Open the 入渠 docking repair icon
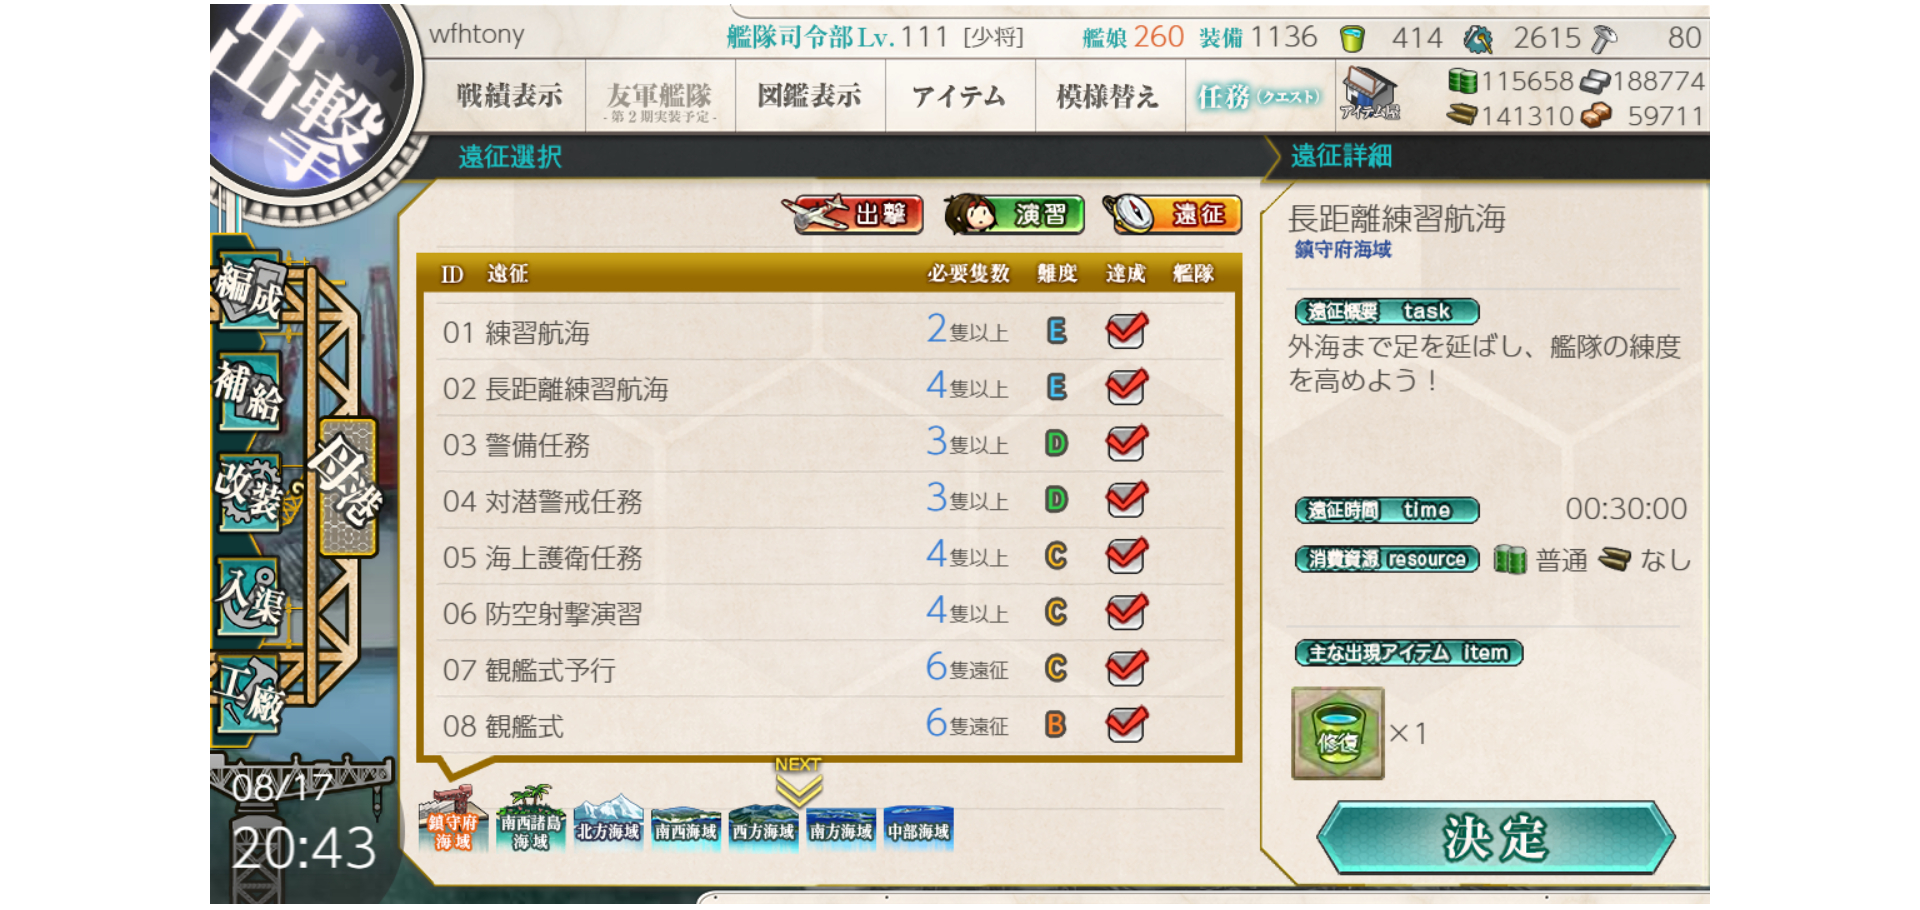Image resolution: width=1920 pixels, height=910 pixels. click(x=249, y=595)
